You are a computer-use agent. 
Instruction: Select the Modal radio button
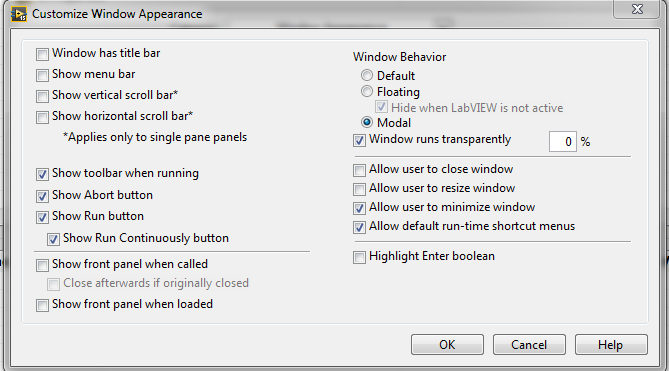pos(366,122)
